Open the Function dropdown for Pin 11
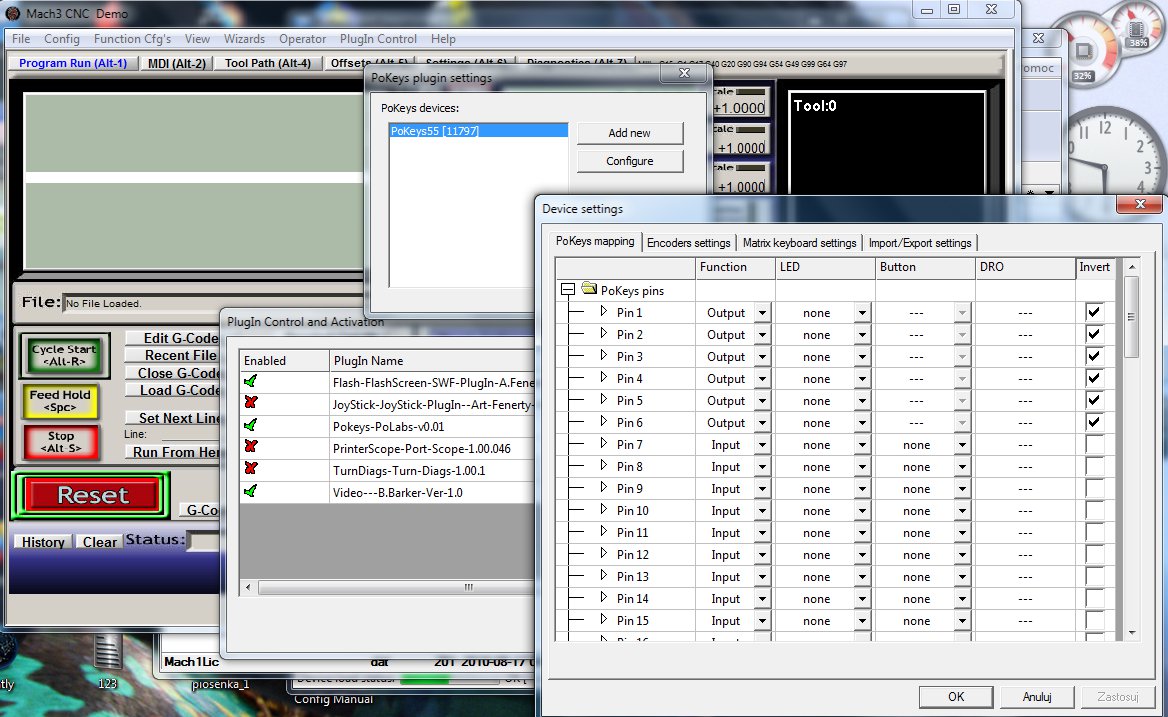1168x717 pixels. [x=762, y=532]
